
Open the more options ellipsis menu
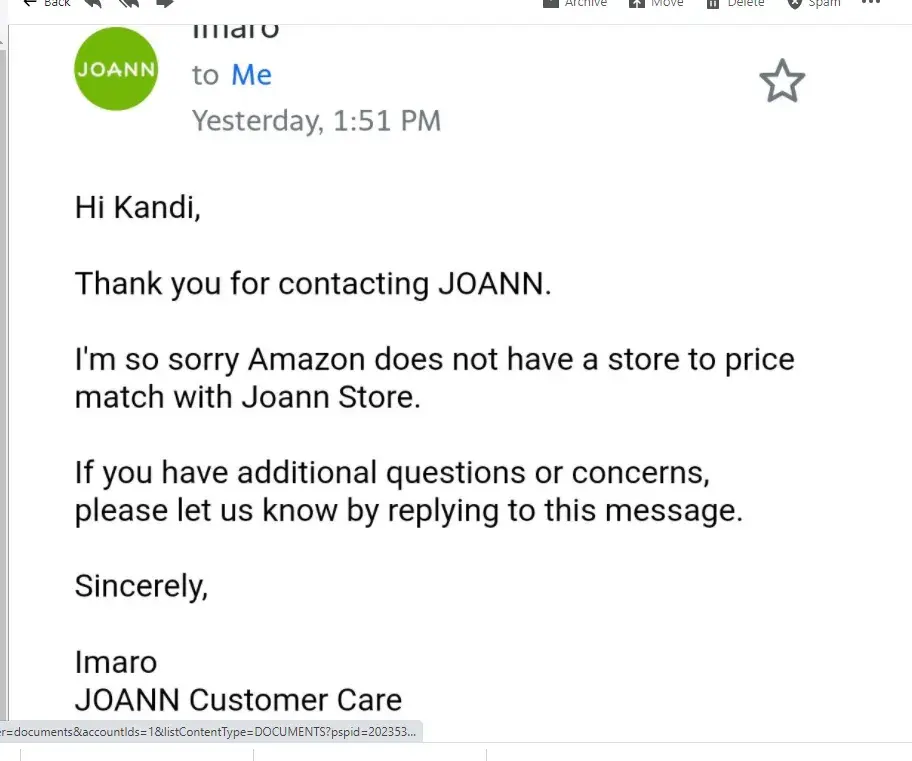click(870, 3)
